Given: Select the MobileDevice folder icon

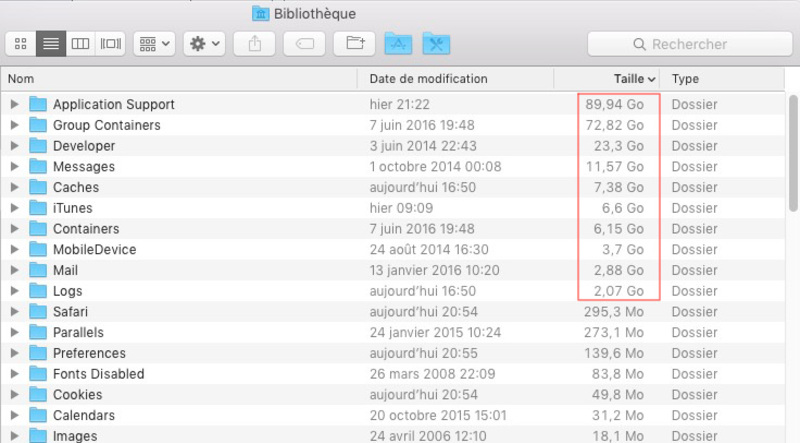Looking at the screenshot, I should click(38, 250).
